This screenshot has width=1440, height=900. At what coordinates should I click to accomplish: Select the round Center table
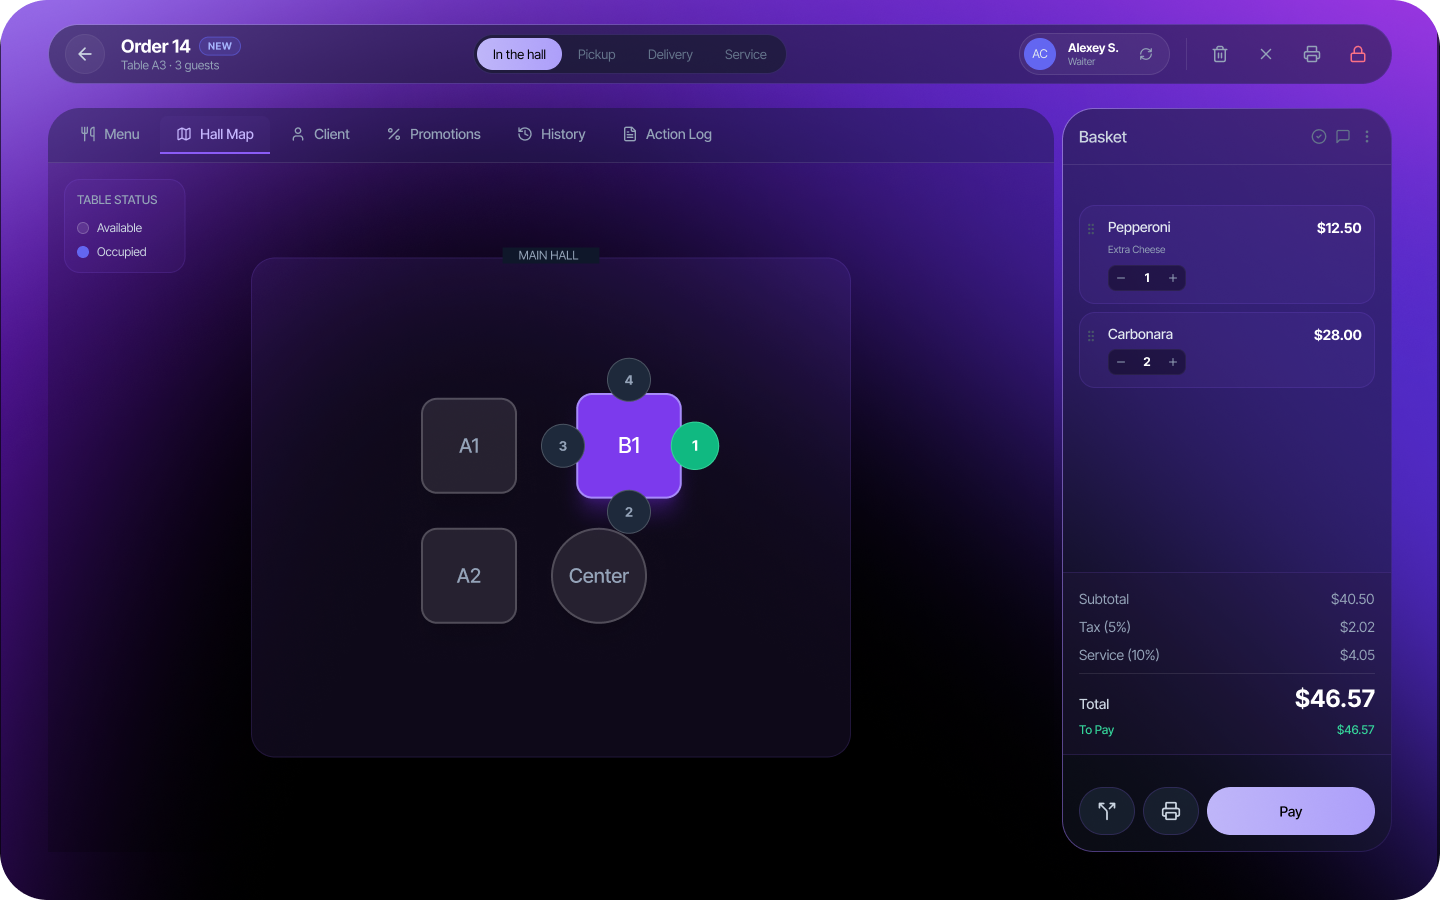[x=599, y=576]
